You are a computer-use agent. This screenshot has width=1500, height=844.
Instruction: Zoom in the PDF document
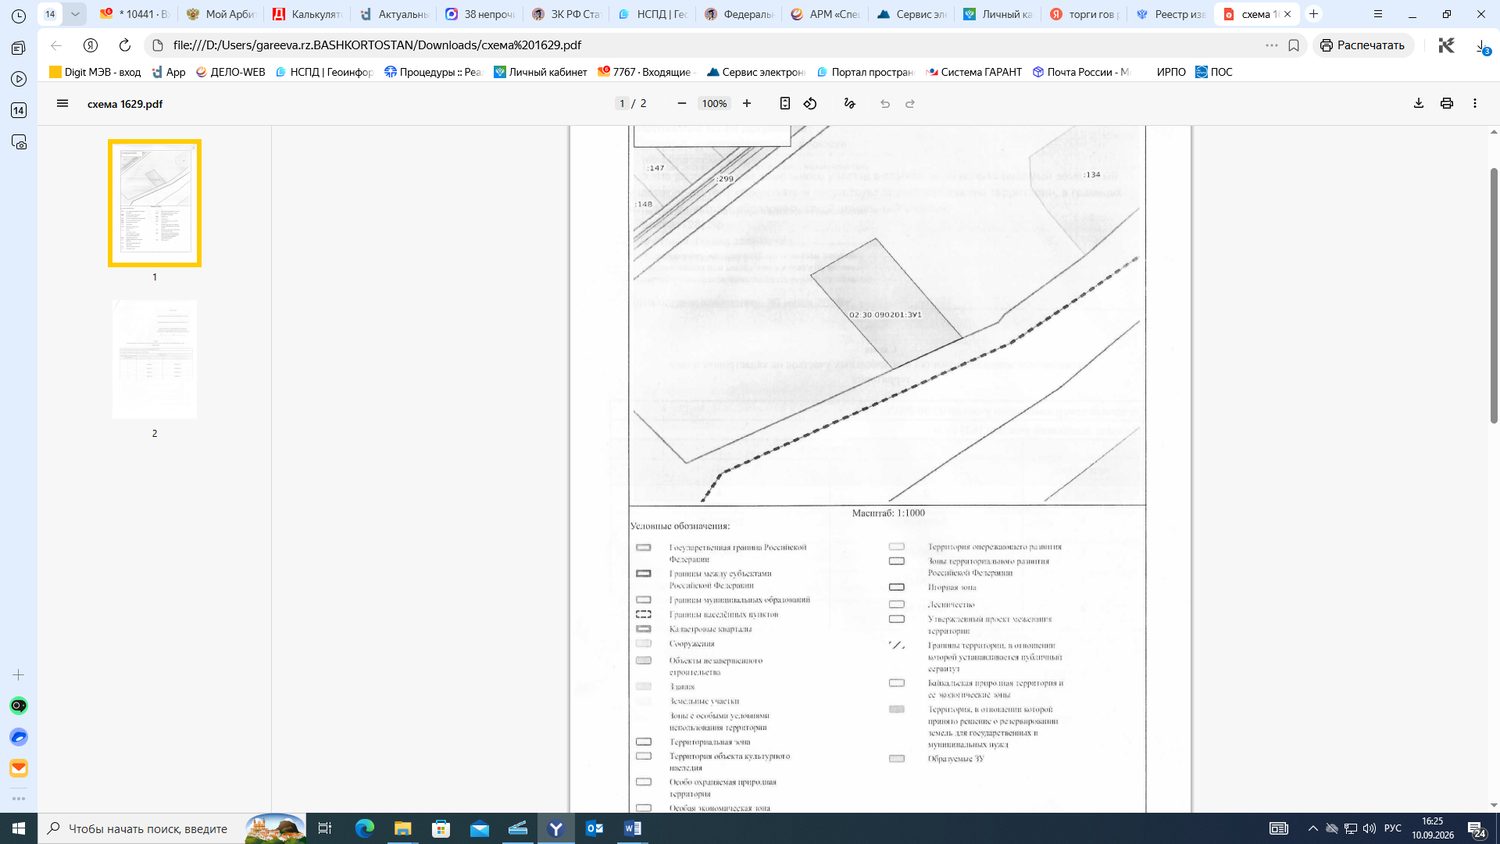pyautogui.click(x=746, y=103)
